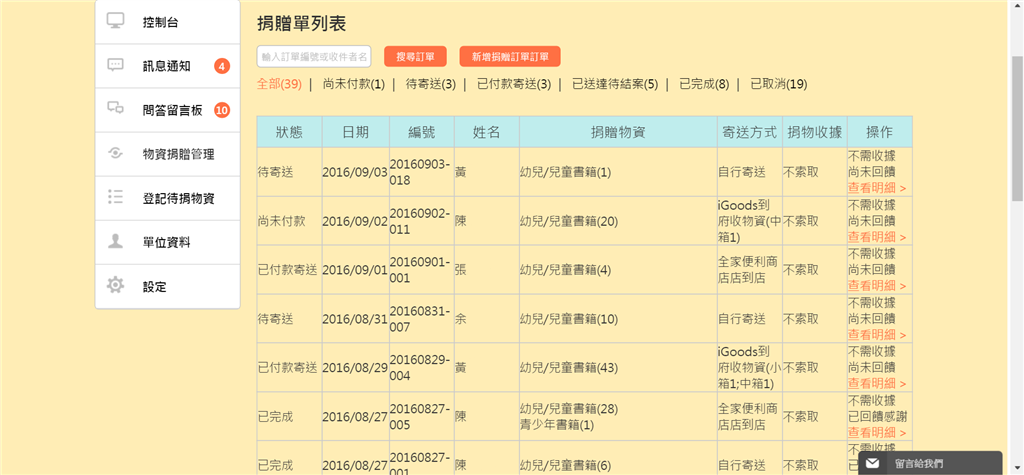Image resolution: width=1024 pixels, height=475 pixels.
Task: Click the 操作 column header
Action: (880, 132)
